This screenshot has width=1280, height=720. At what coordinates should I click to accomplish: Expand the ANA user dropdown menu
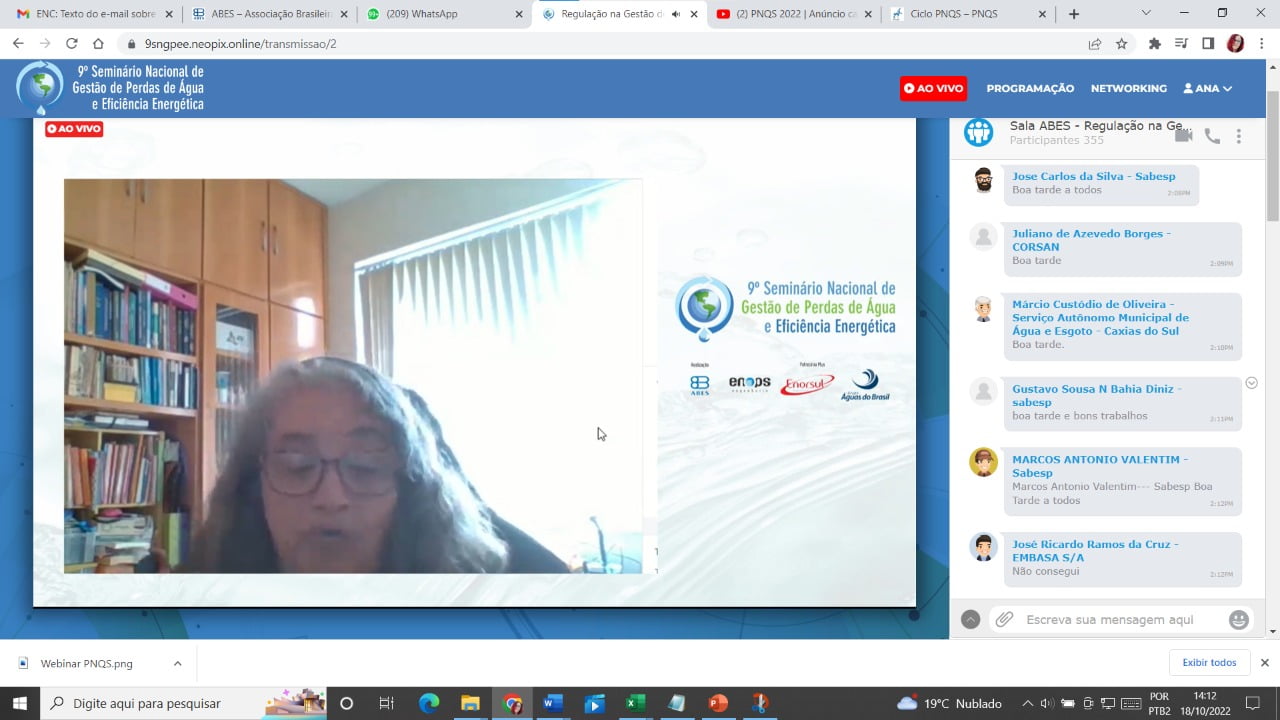pyautogui.click(x=1208, y=88)
